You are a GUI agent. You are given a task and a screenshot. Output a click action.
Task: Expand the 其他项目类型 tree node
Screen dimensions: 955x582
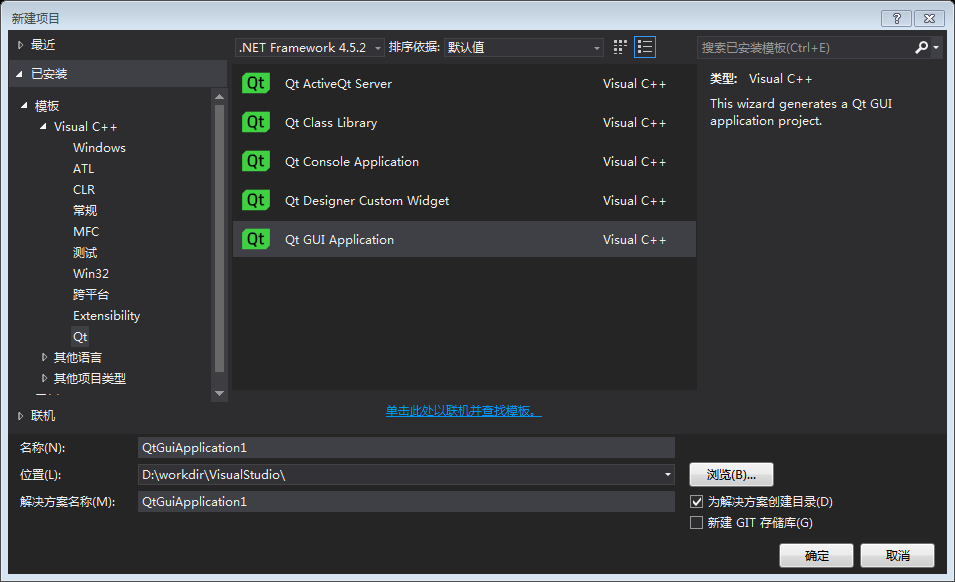point(44,379)
